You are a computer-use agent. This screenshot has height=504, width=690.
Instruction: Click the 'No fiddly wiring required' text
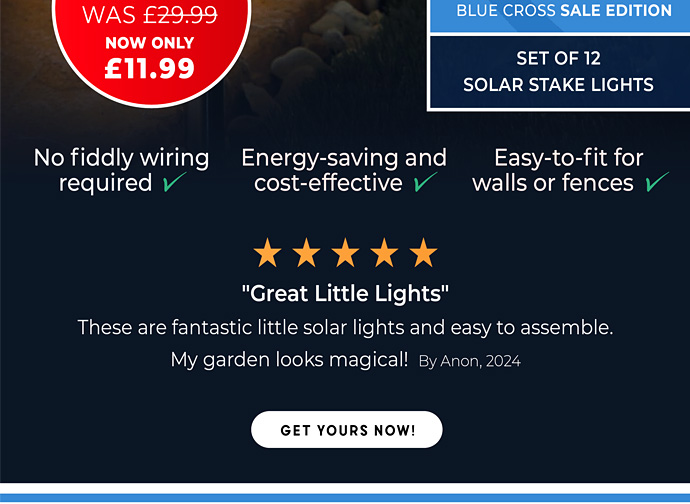[121, 170]
